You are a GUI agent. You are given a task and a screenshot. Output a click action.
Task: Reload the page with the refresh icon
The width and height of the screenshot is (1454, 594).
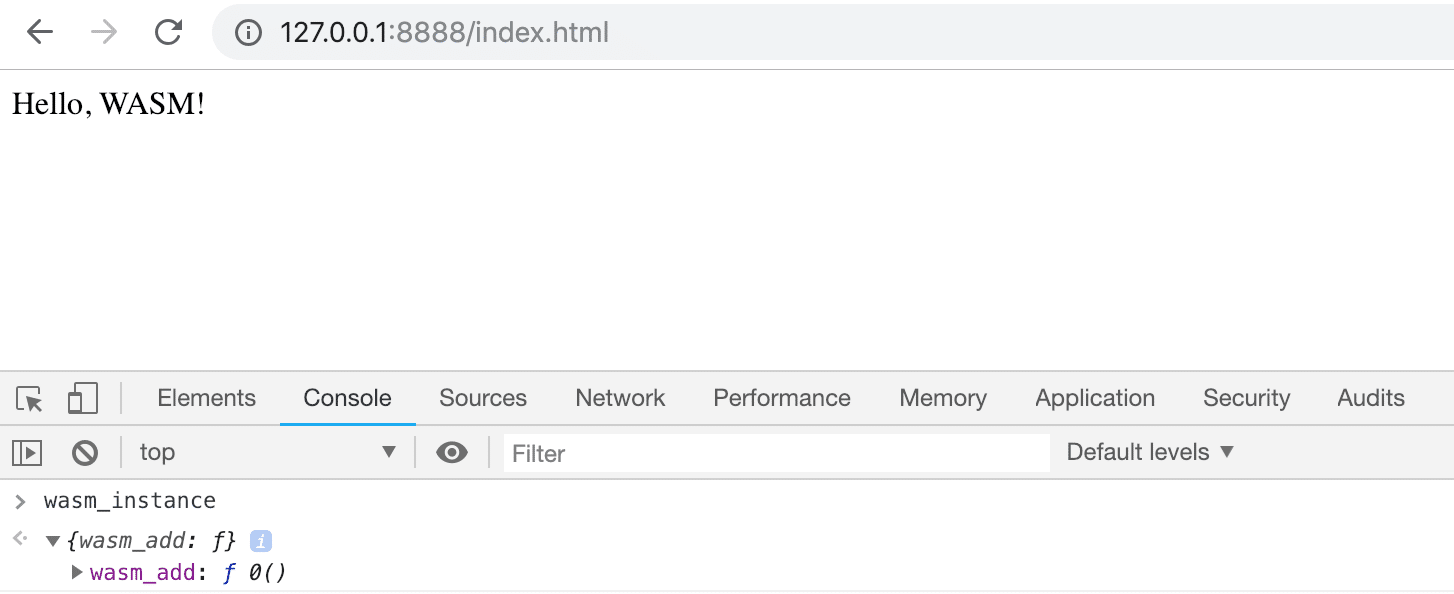168,33
